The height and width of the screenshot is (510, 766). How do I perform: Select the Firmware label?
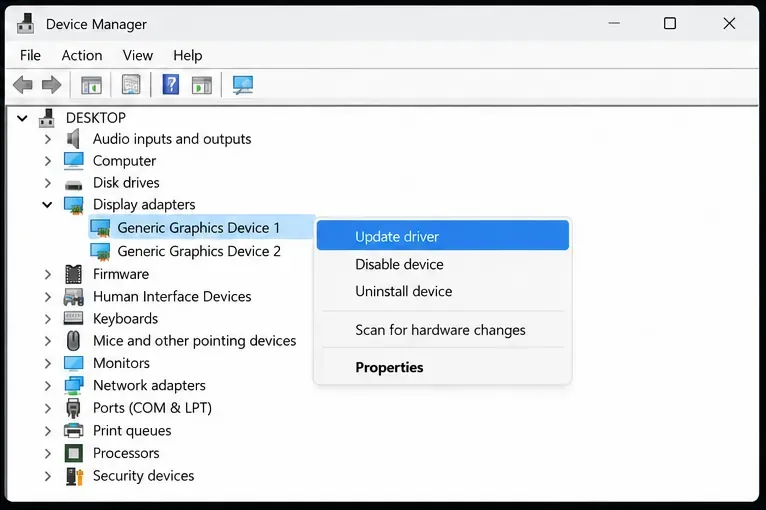click(x=121, y=275)
